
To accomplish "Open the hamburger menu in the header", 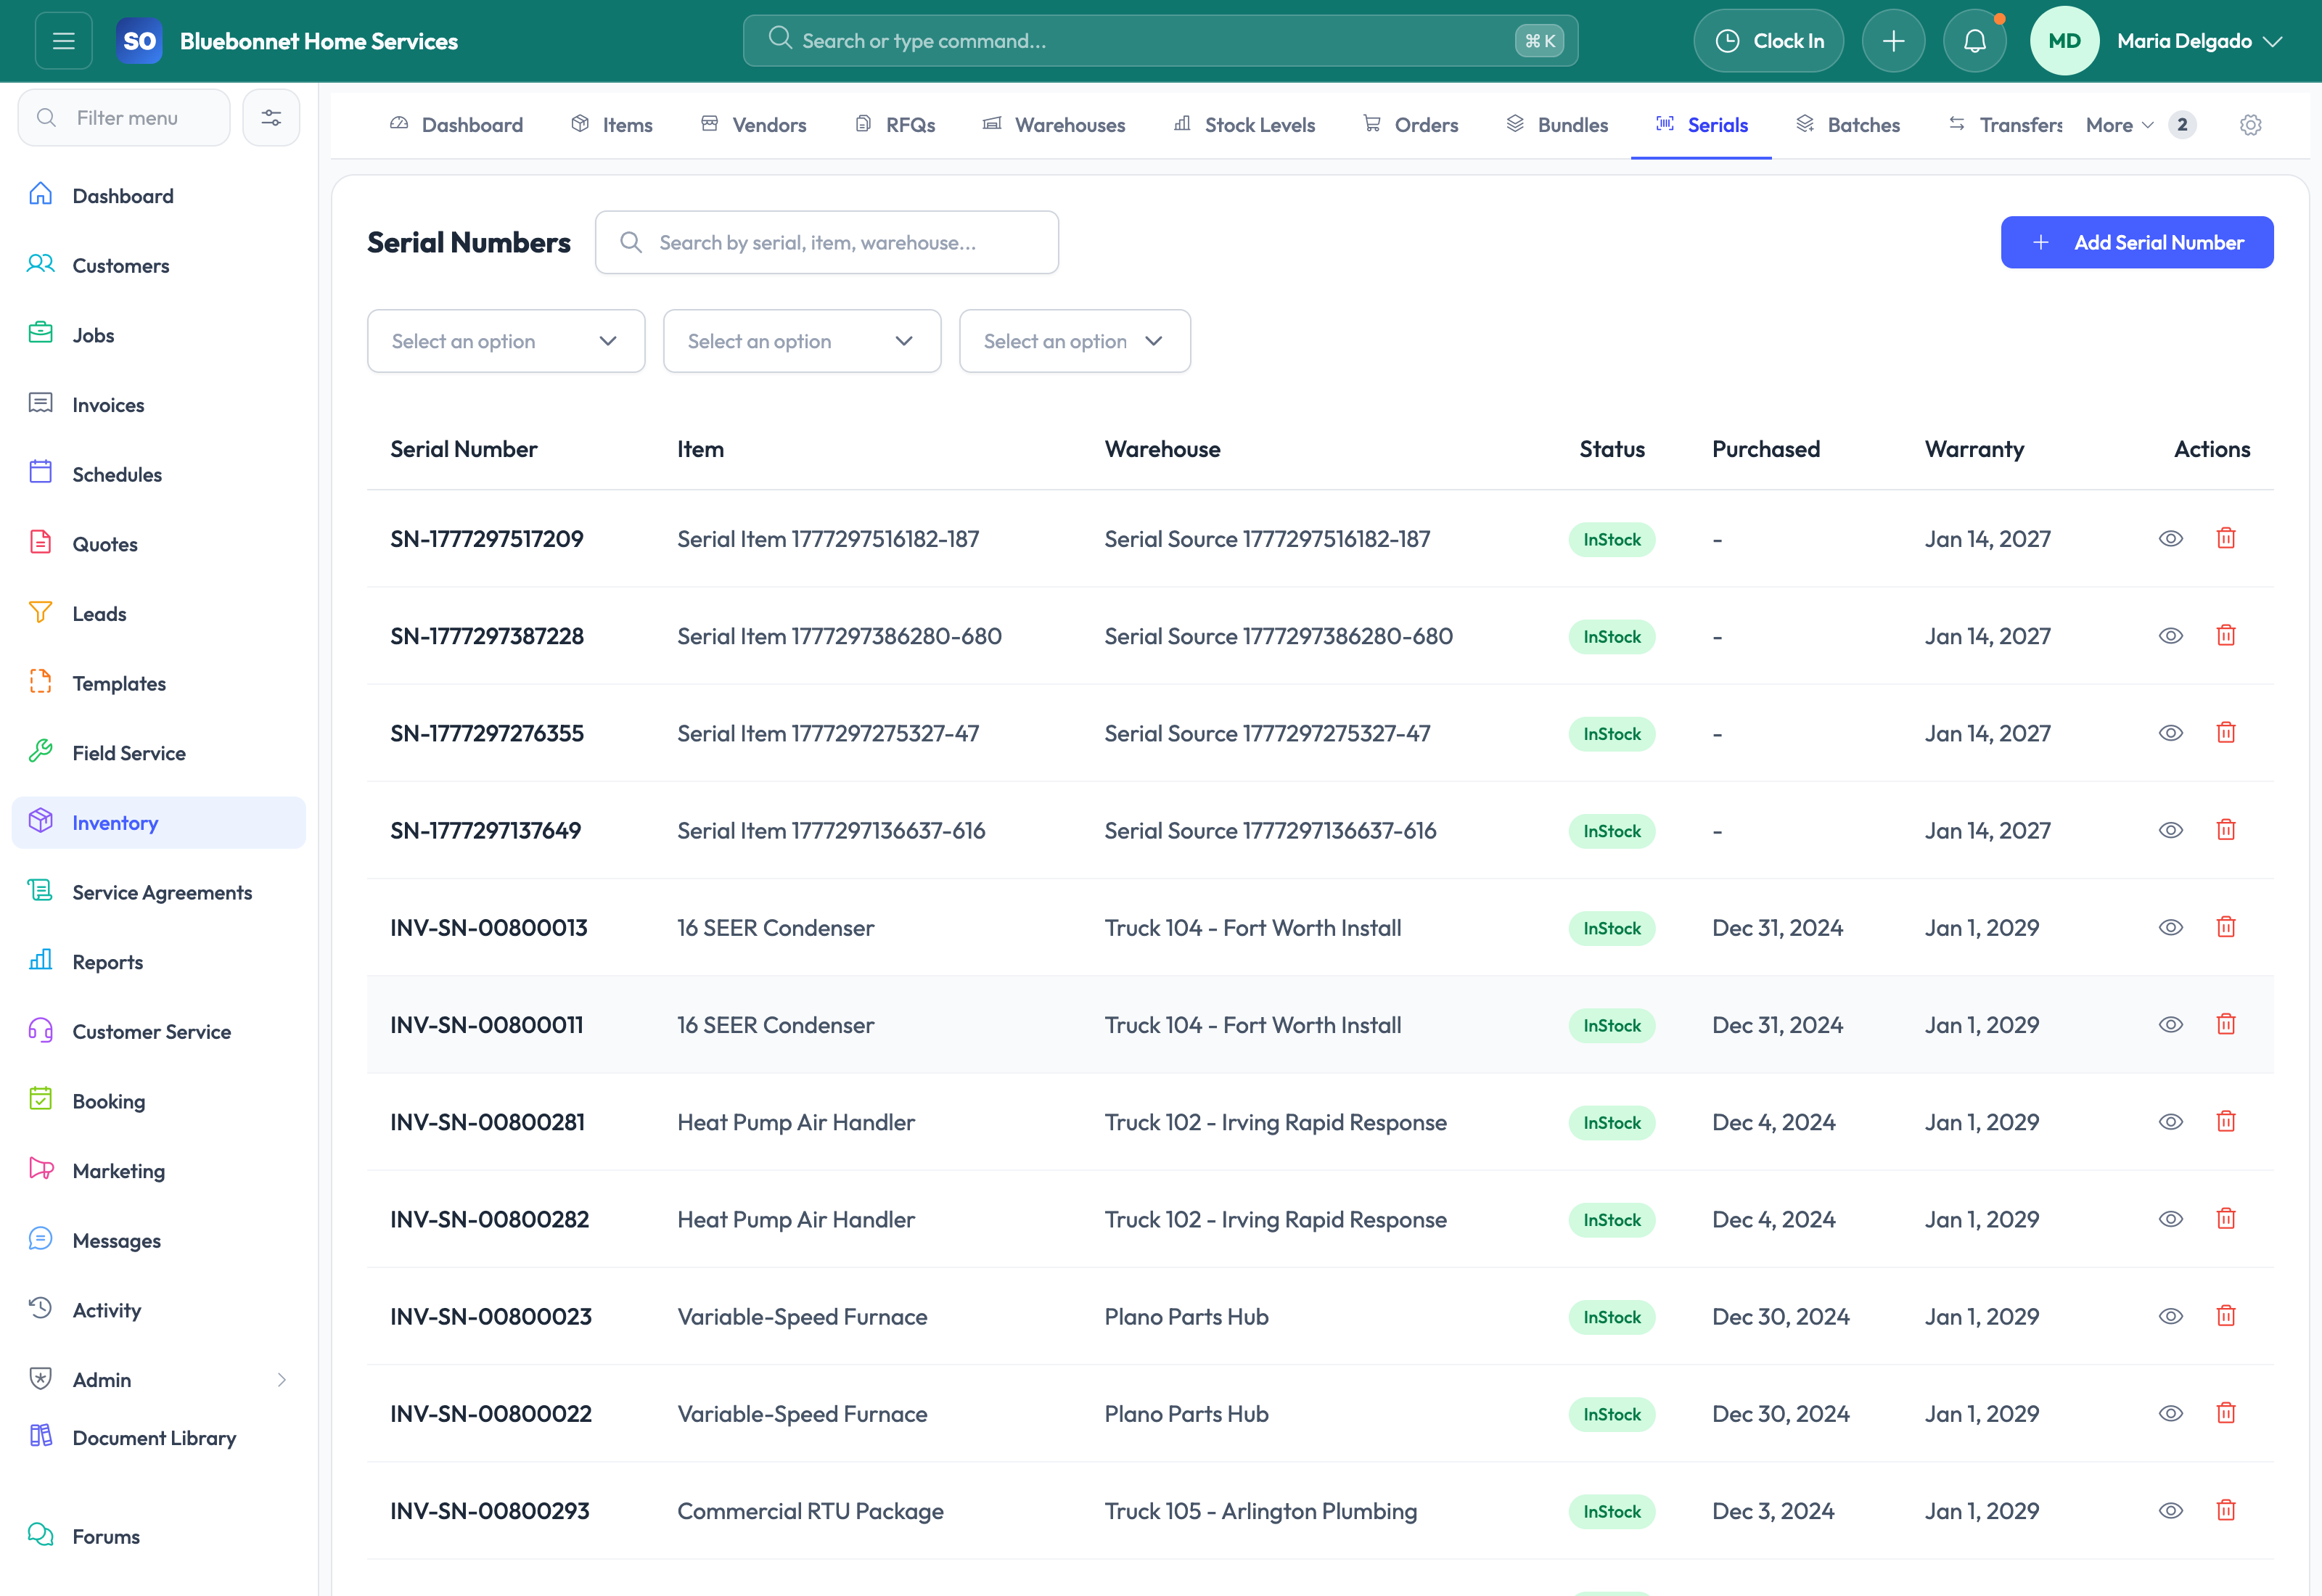I will pos(63,41).
